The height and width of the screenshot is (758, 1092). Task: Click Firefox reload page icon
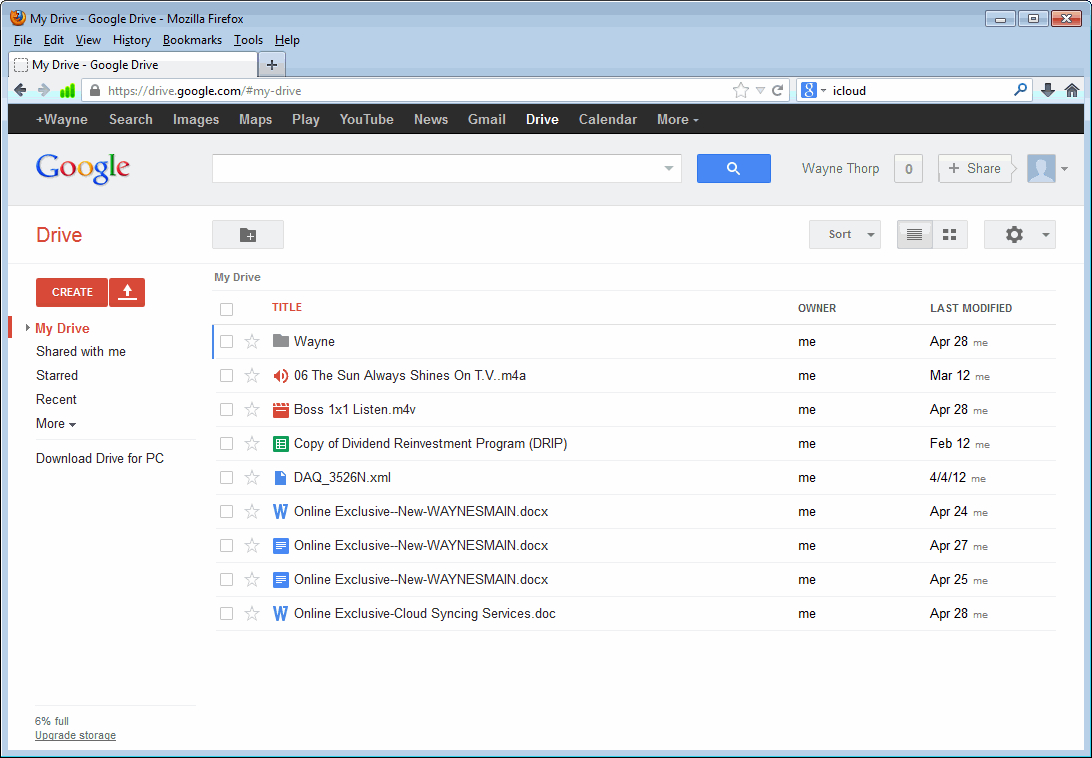[x=777, y=91]
